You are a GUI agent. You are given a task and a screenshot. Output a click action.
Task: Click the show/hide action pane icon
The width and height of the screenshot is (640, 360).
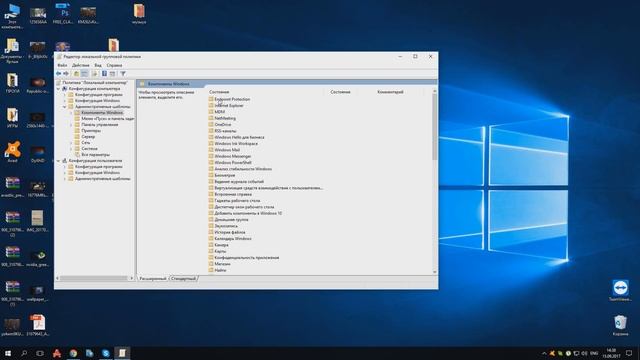(112, 73)
